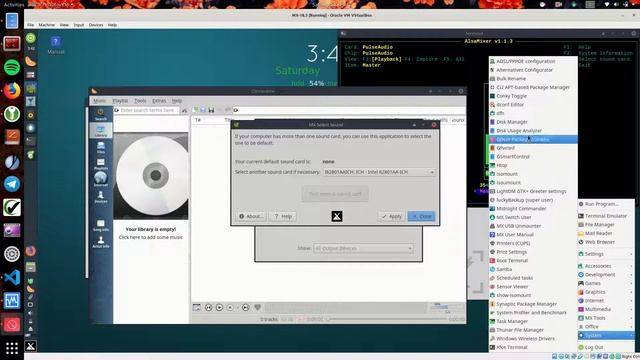
Task: Click previous track button in Clementine
Action: pyautogui.click(x=208, y=307)
